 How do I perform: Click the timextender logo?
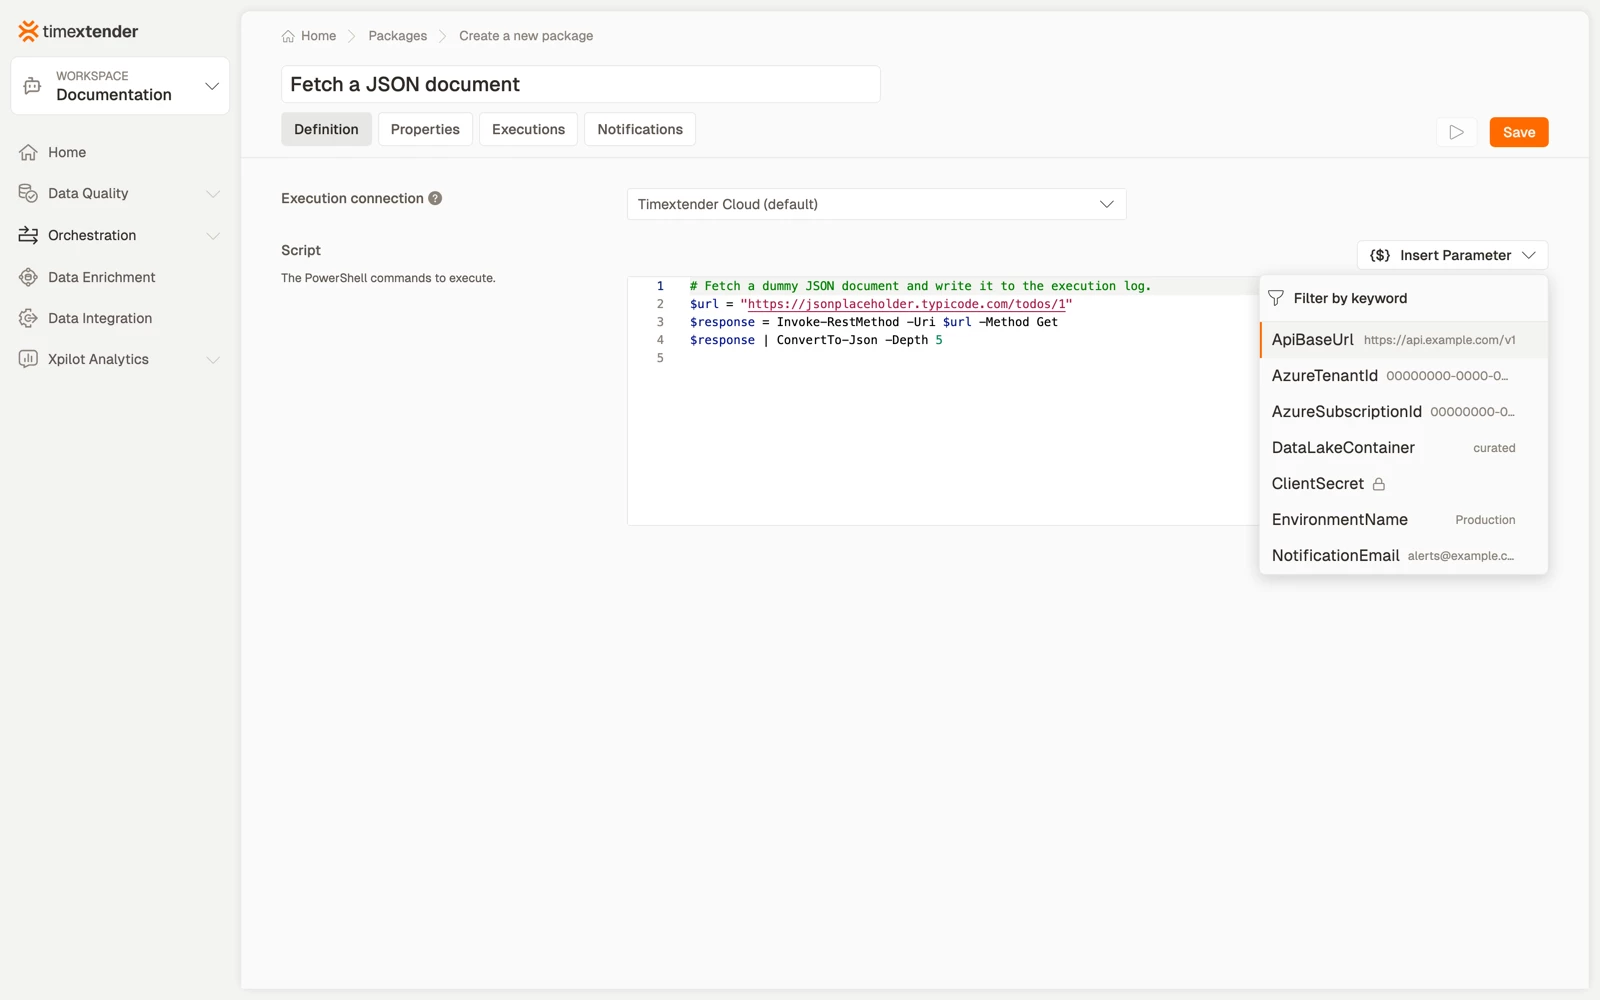pyautogui.click(x=78, y=31)
